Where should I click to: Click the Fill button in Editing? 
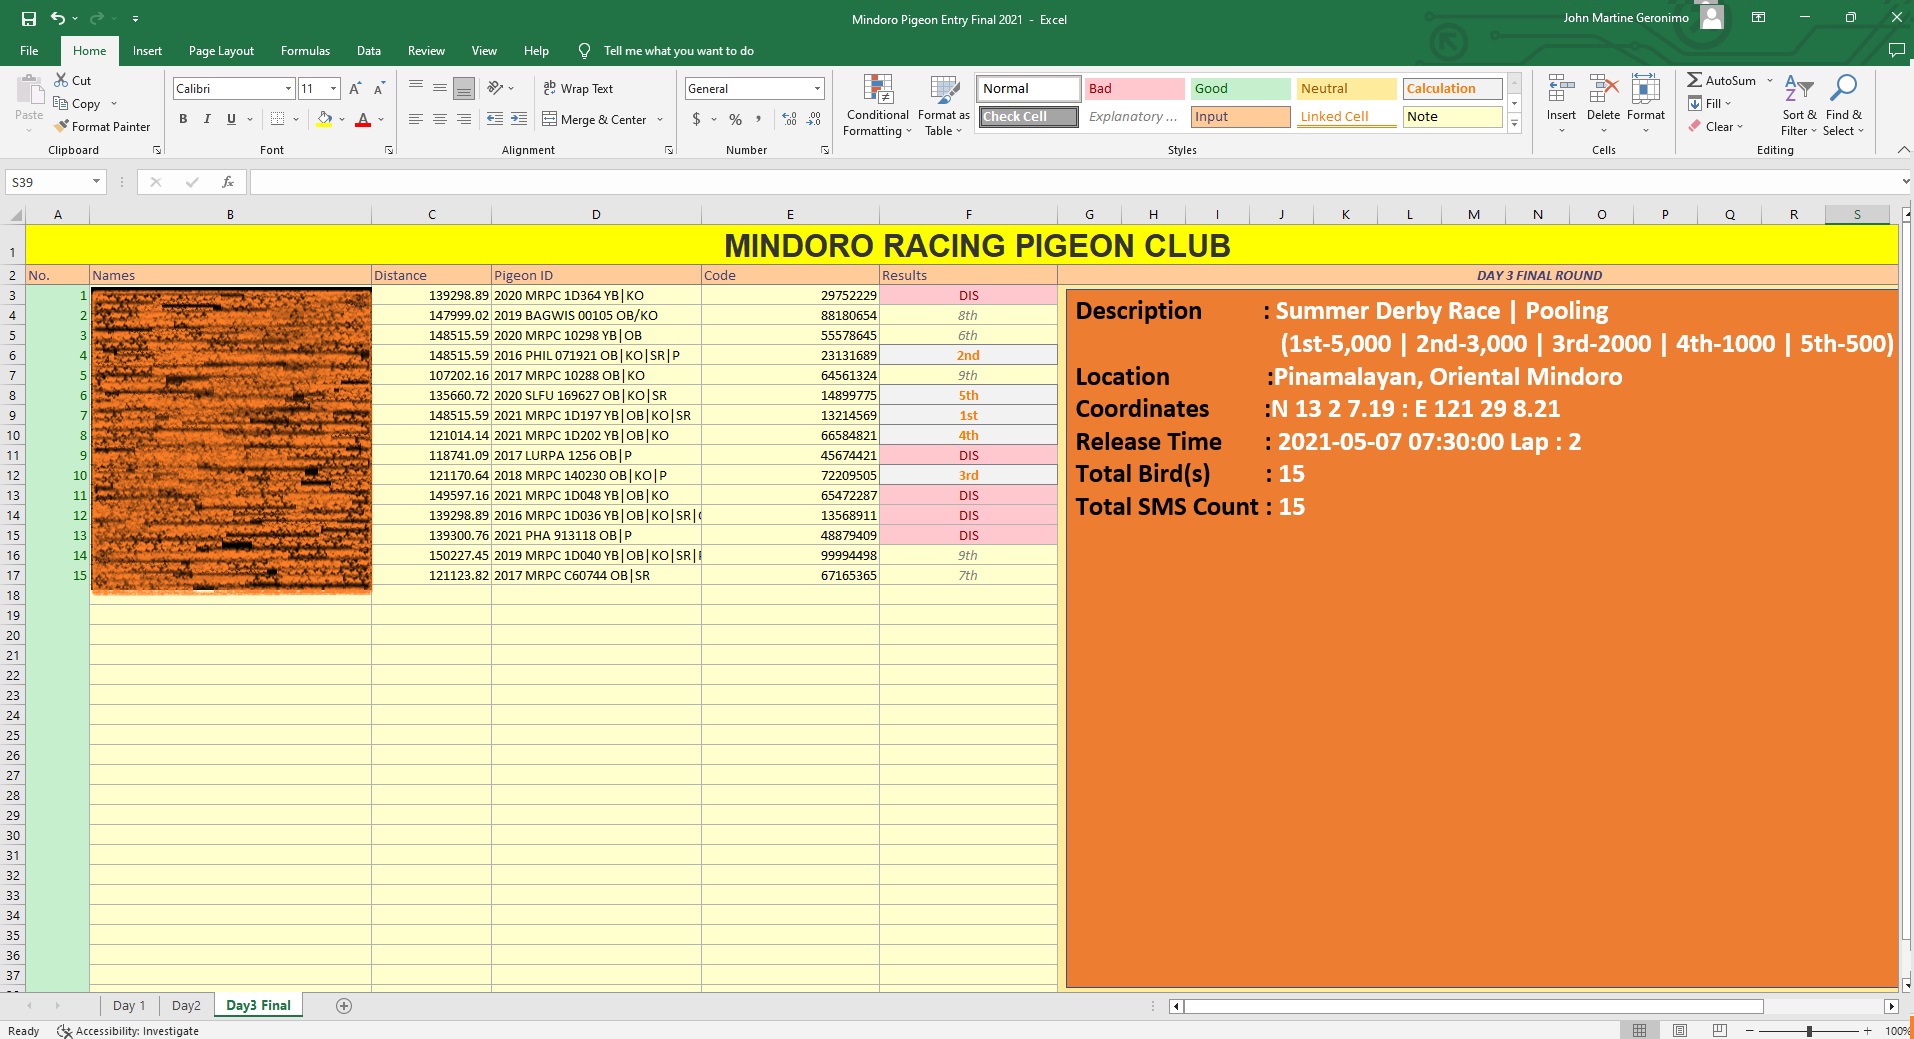(x=1710, y=104)
